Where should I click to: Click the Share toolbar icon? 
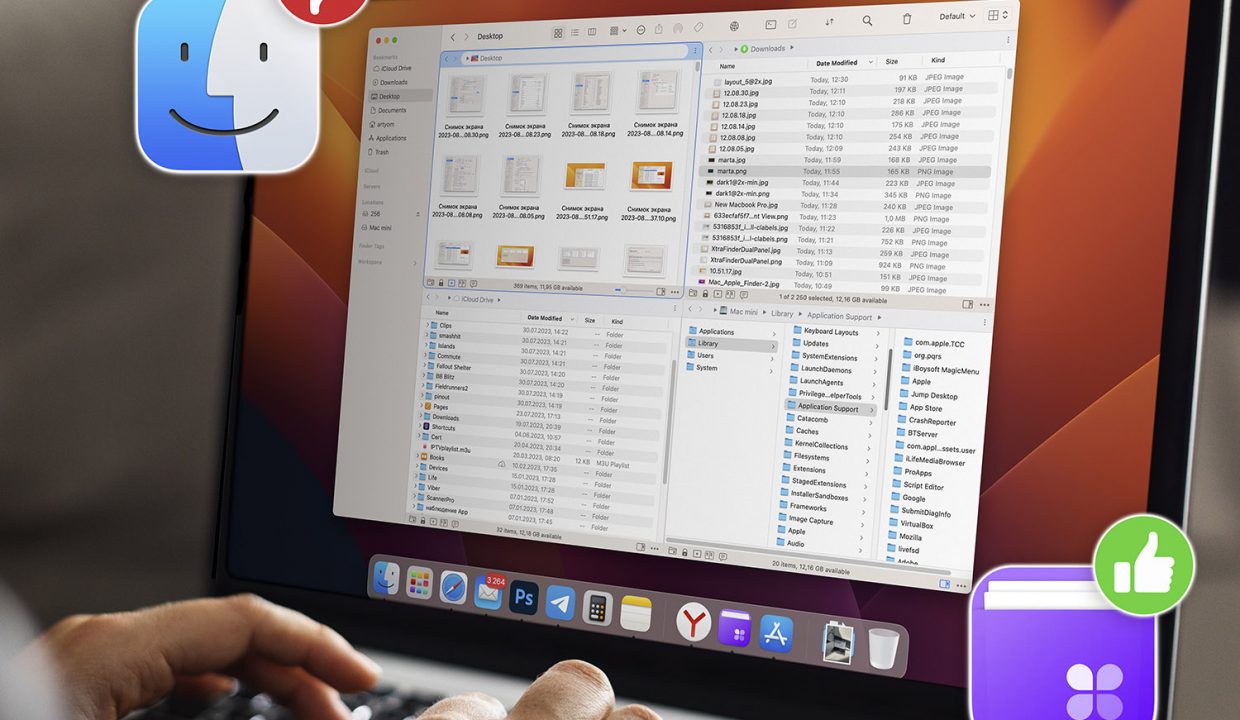pyautogui.click(x=659, y=29)
